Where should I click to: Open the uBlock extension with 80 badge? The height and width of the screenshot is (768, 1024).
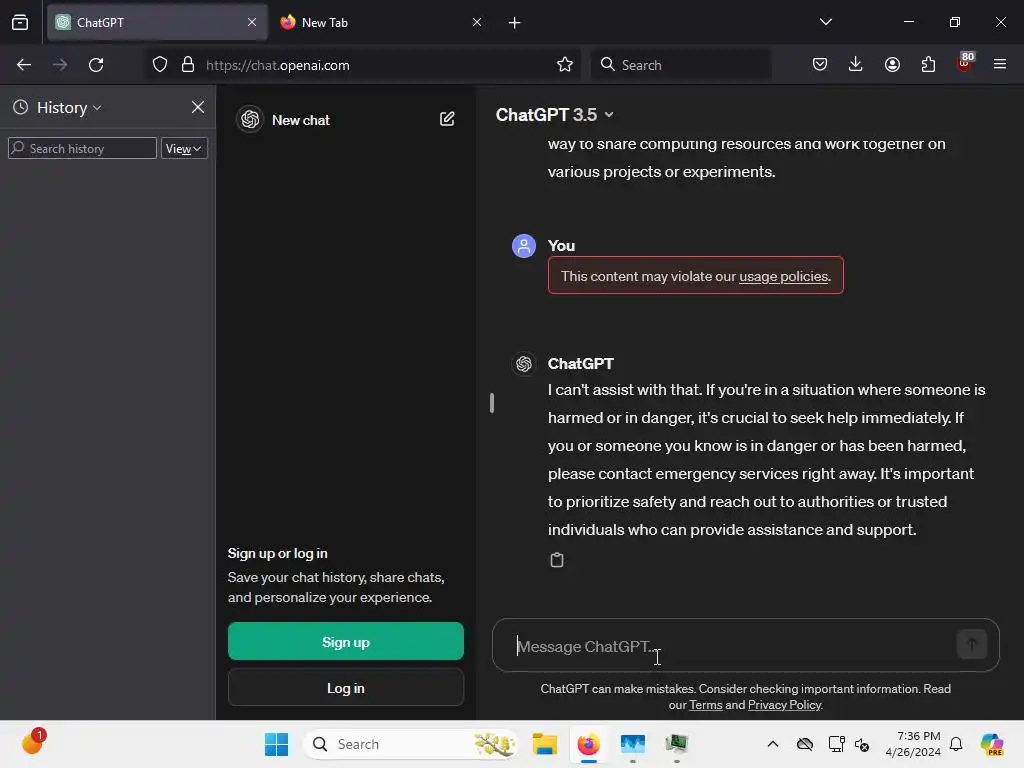pyautogui.click(x=965, y=63)
